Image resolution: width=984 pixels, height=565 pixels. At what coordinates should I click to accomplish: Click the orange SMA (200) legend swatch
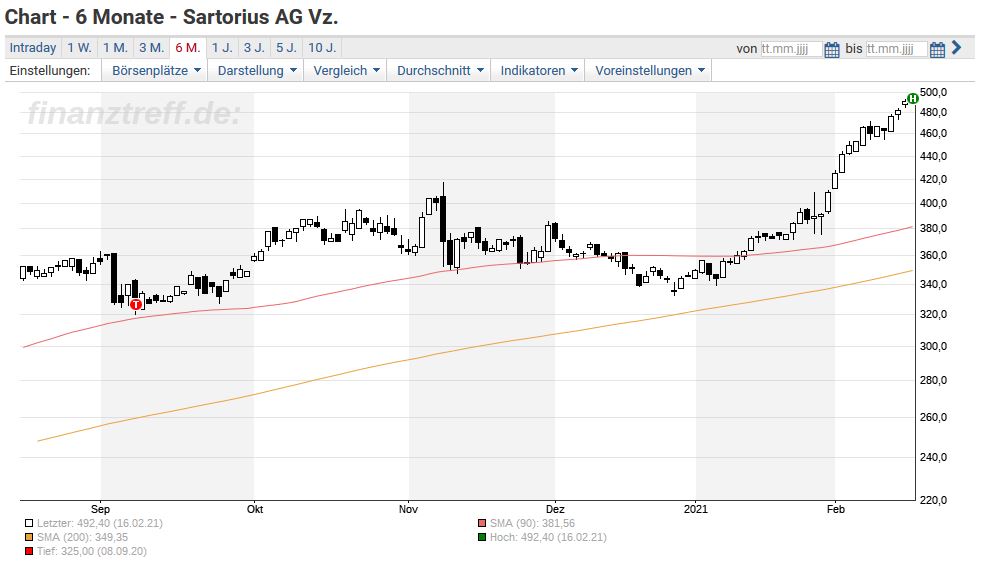tap(29, 537)
